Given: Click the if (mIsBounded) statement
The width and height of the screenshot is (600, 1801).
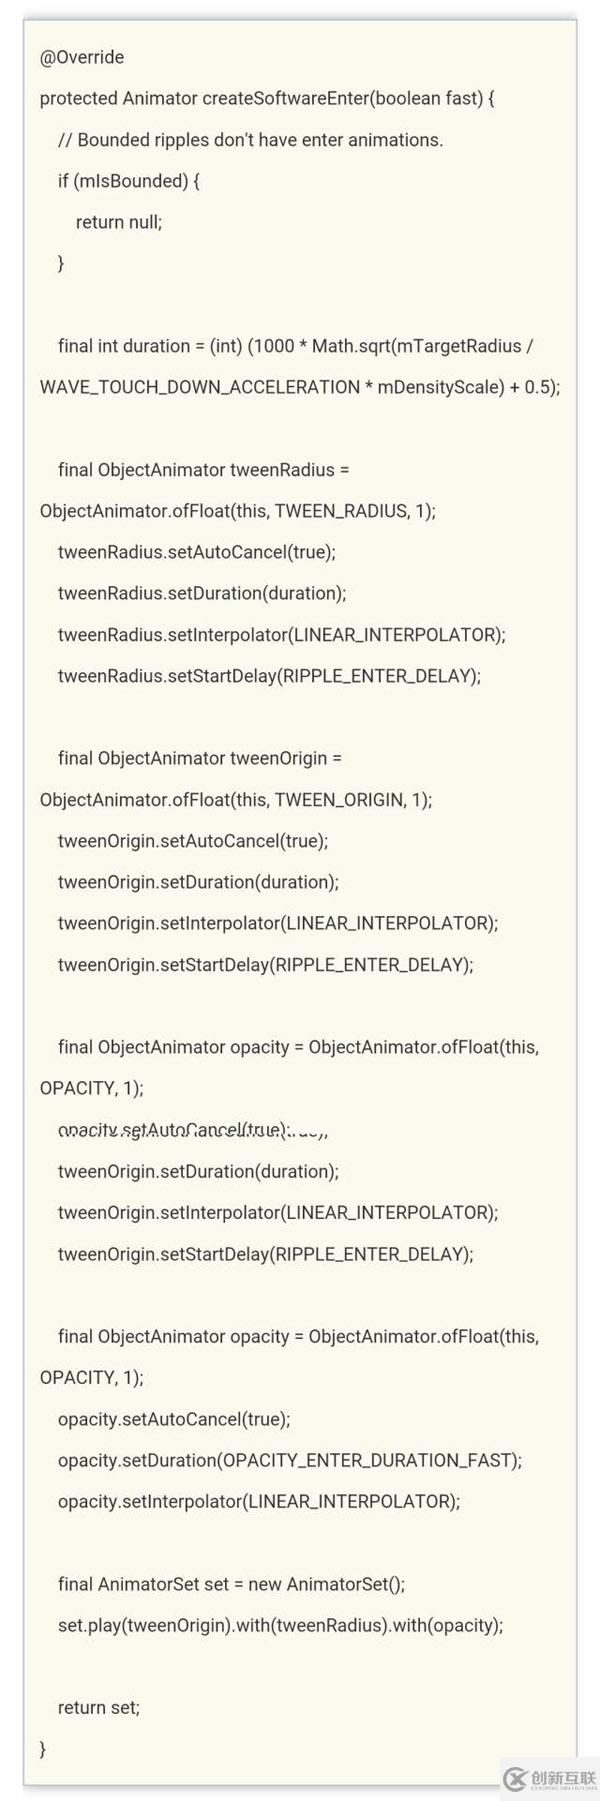Looking at the screenshot, I should (129, 181).
